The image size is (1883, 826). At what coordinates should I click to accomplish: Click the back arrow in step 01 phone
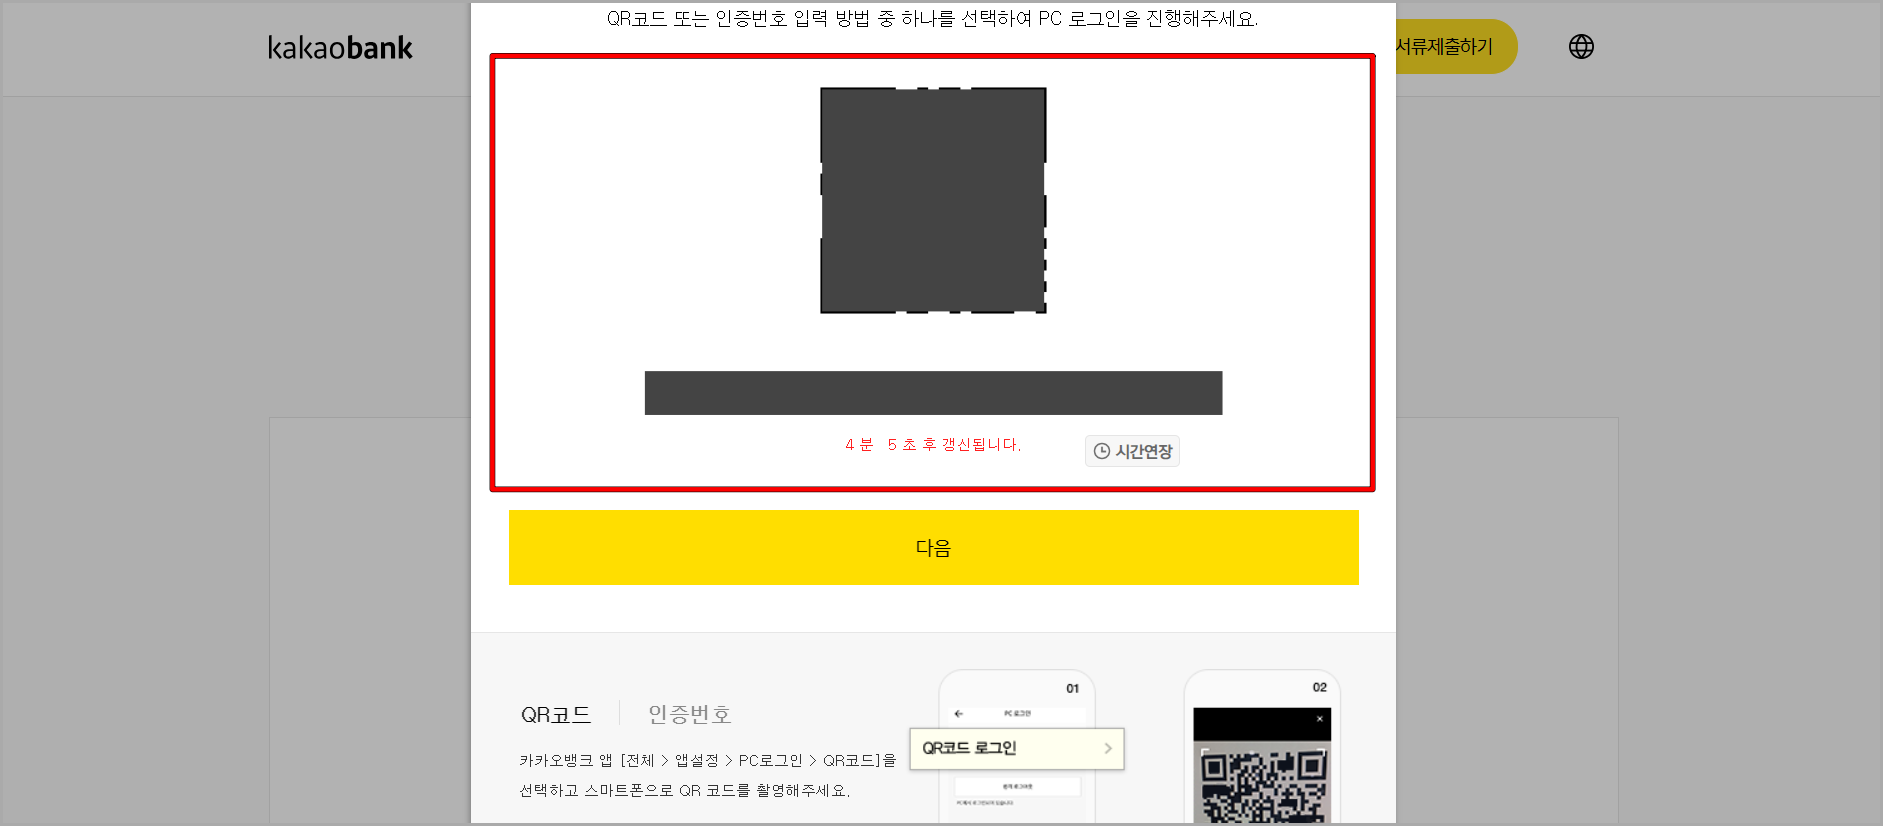point(959,714)
